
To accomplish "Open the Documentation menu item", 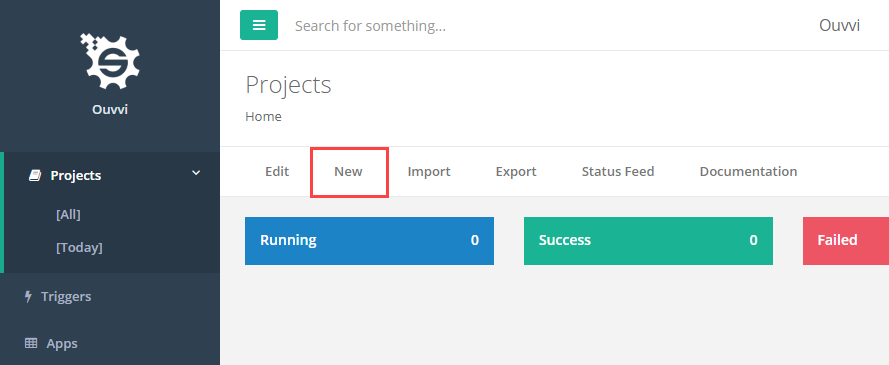I will 748,171.
